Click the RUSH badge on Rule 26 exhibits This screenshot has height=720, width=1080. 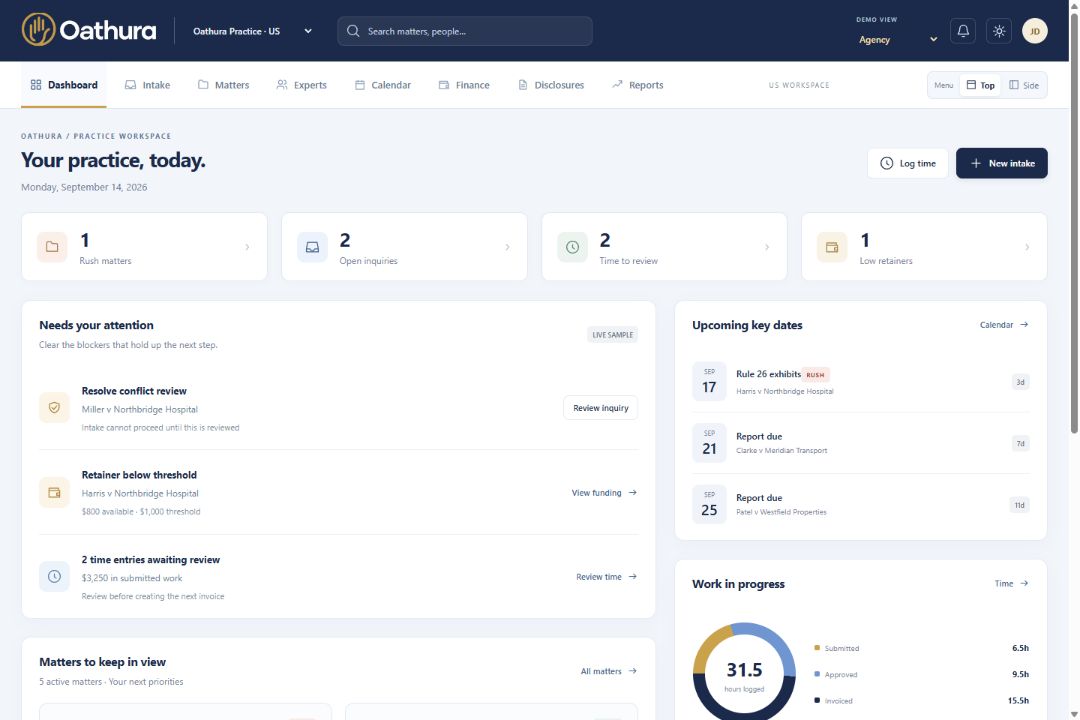click(816, 375)
